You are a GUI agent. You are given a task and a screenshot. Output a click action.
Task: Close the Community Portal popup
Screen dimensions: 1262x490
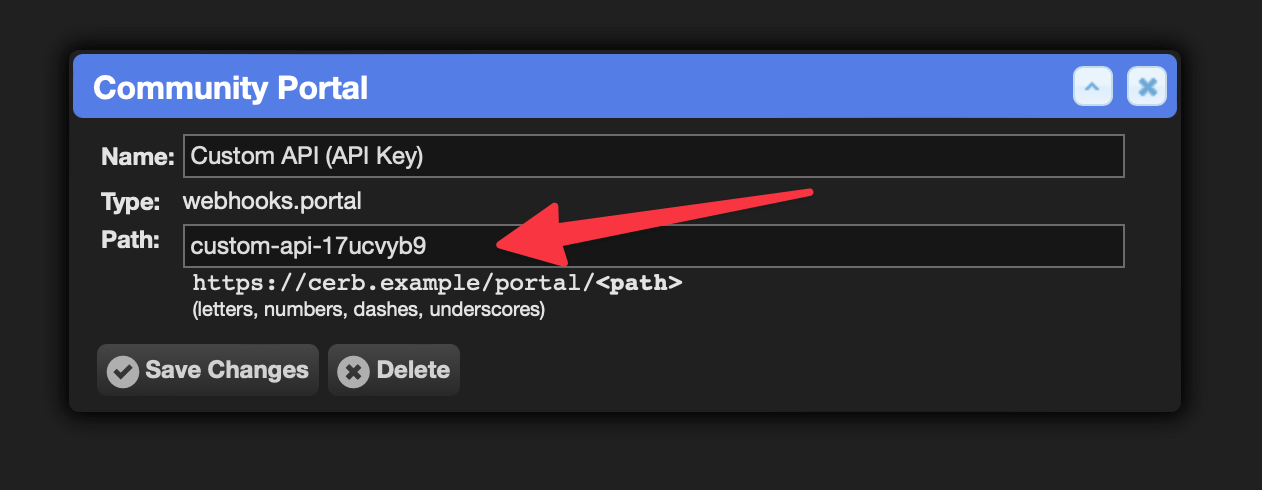1147,87
